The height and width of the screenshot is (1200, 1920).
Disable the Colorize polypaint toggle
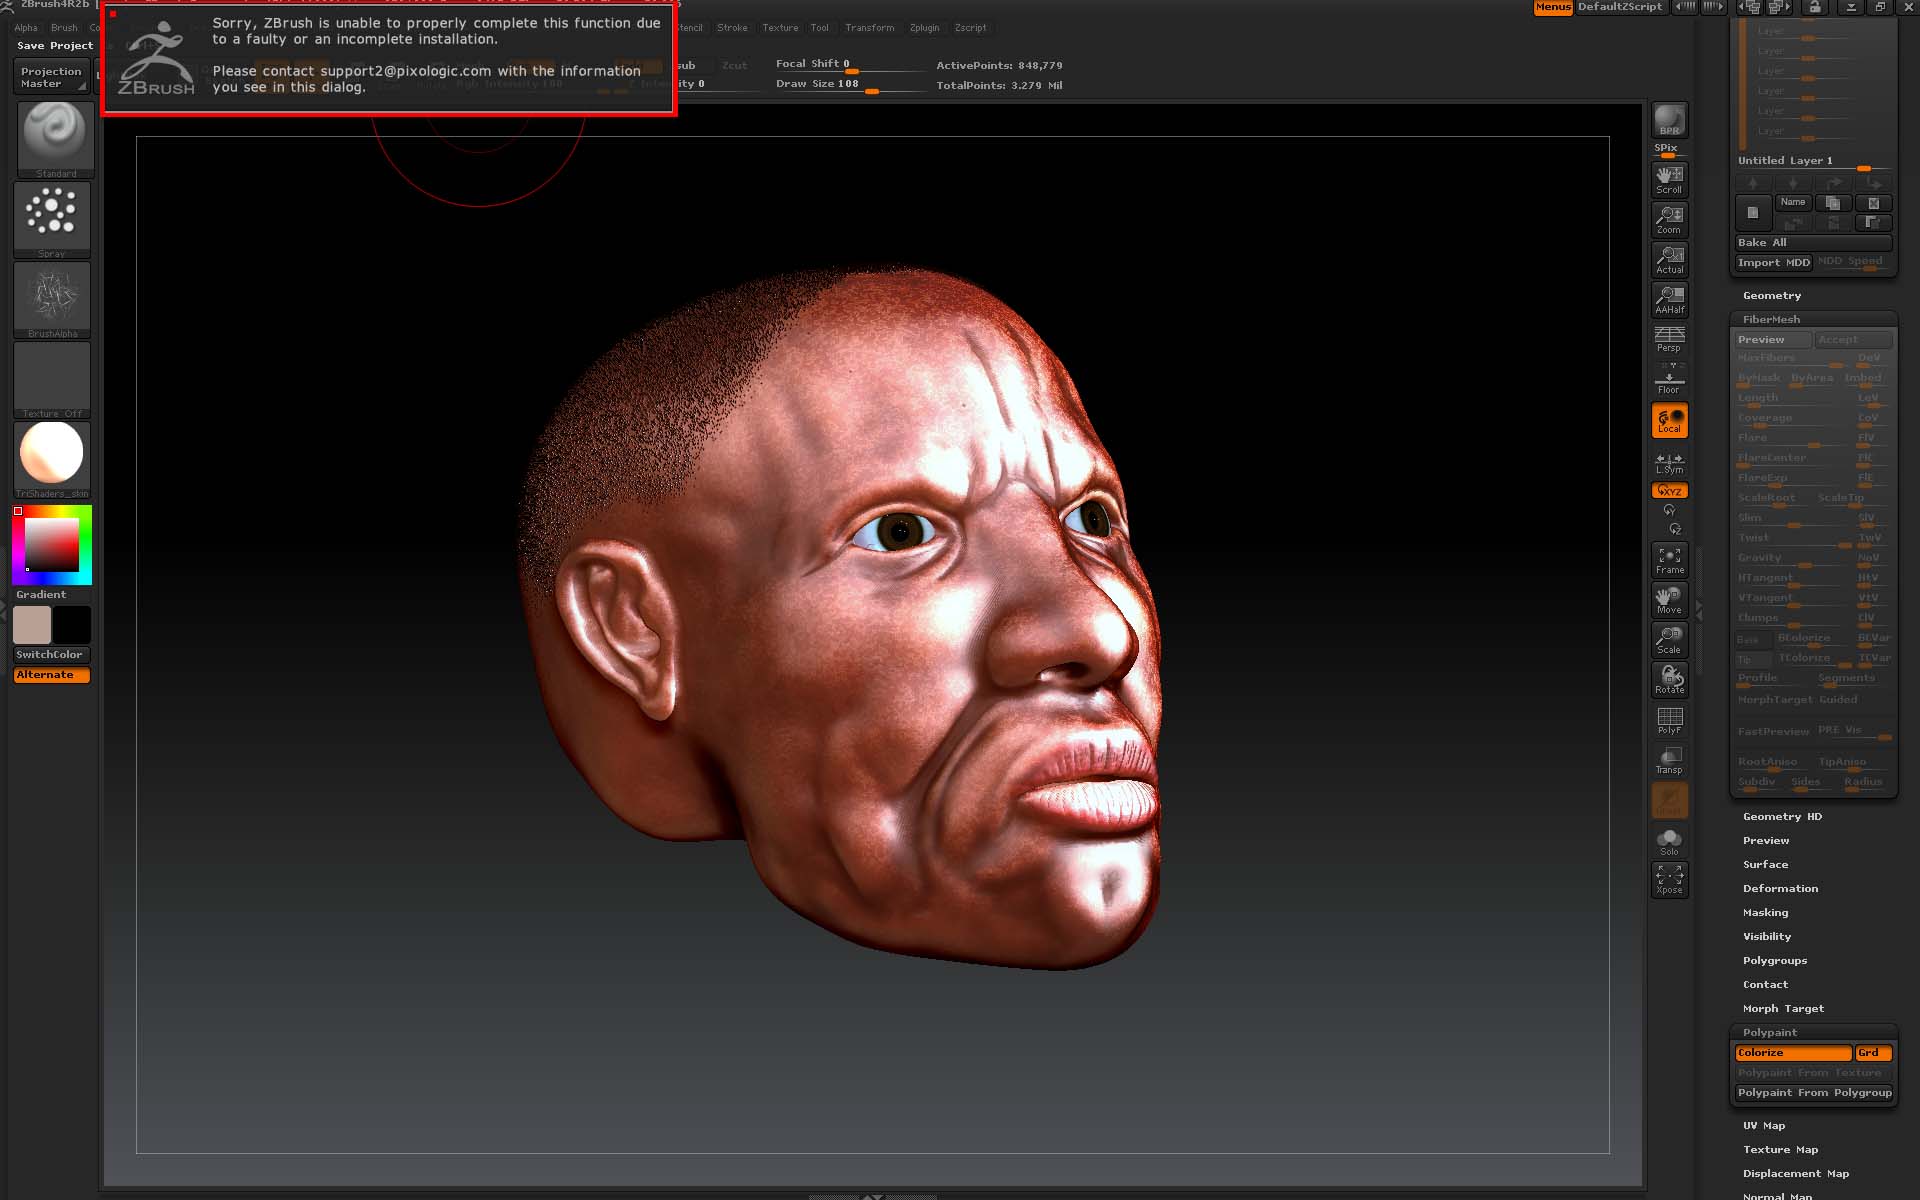pos(1790,1052)
